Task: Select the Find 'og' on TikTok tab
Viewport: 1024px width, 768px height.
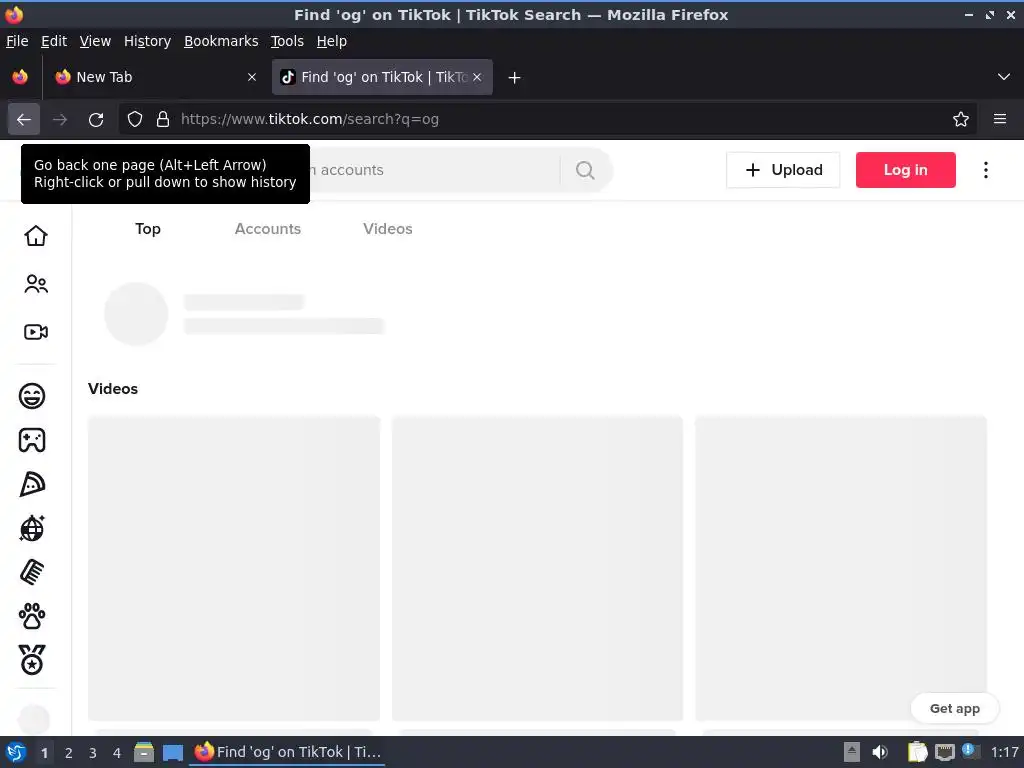Action: [382, 77]
